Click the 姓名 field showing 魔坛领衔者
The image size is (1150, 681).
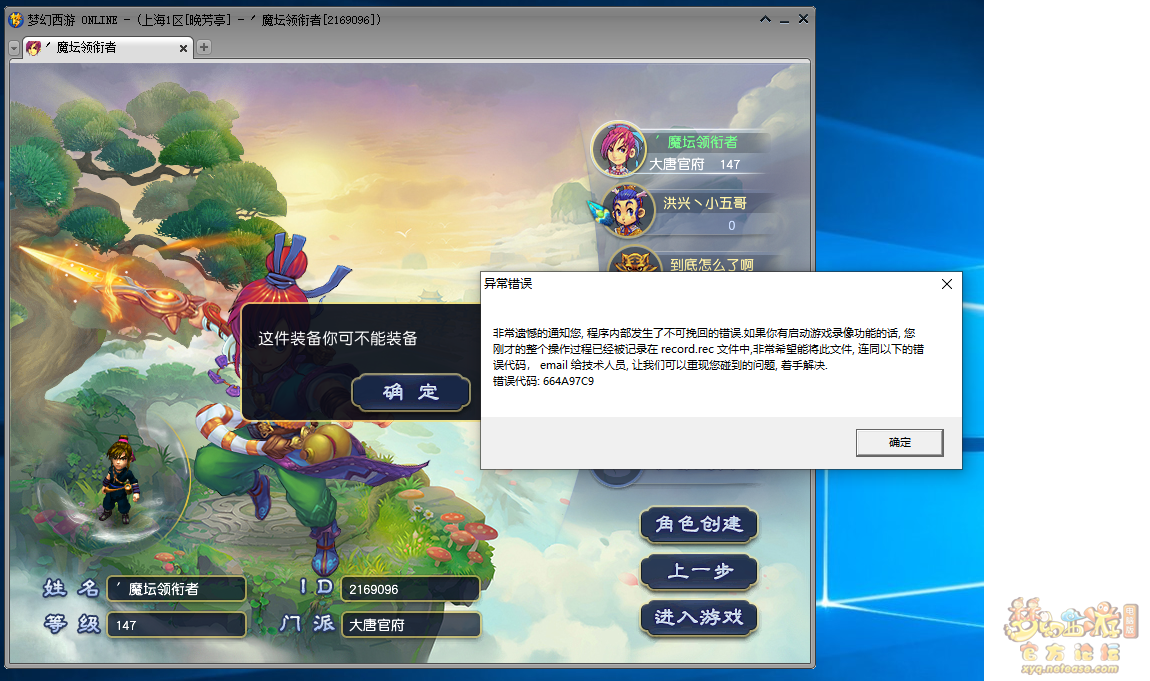pyautogui.click(x=176, y=589)
